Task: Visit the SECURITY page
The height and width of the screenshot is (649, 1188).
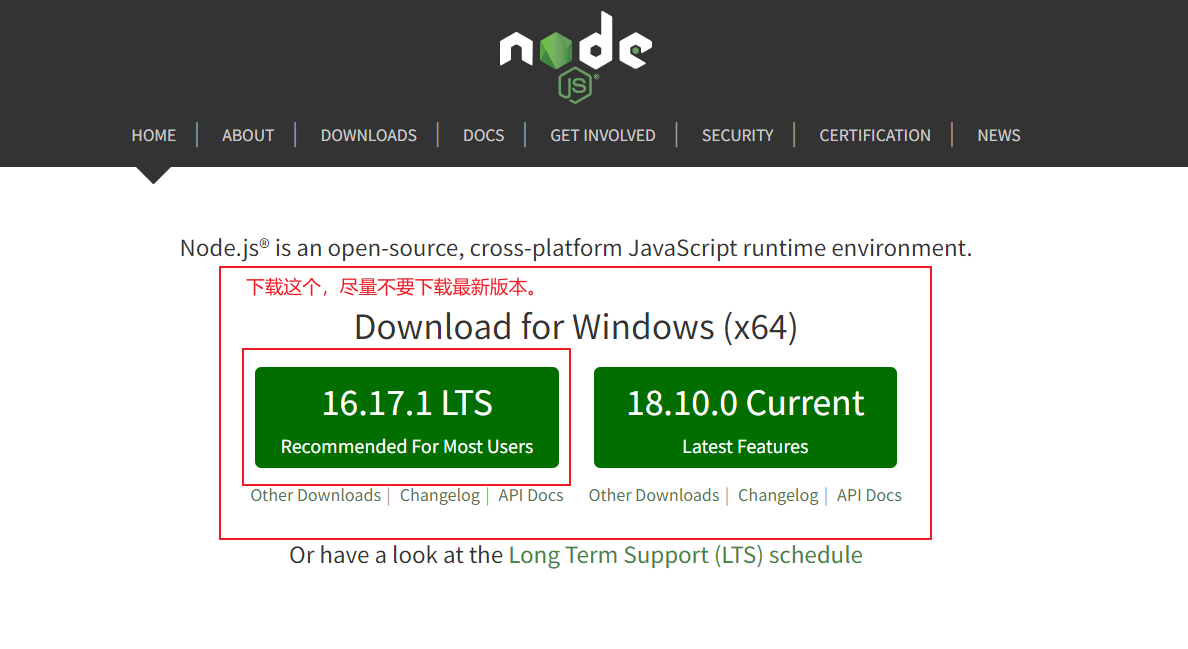Action: pyautogui.click(x=737, y=136)
